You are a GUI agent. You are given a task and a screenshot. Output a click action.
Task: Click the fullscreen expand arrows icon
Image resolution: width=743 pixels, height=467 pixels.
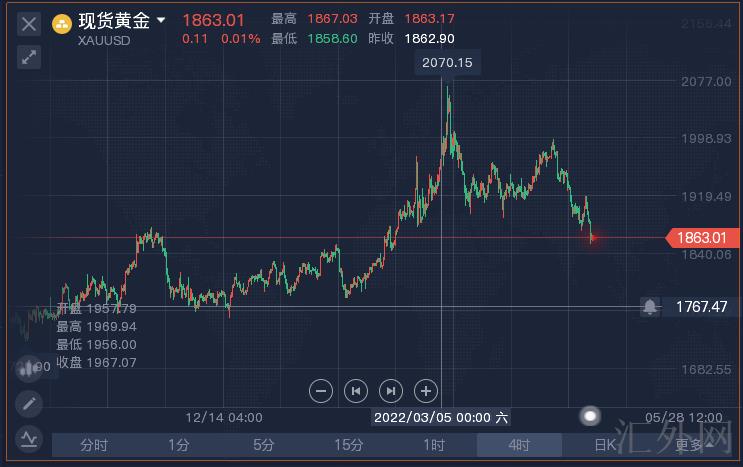pyautogui.click(x=29, y=58)
